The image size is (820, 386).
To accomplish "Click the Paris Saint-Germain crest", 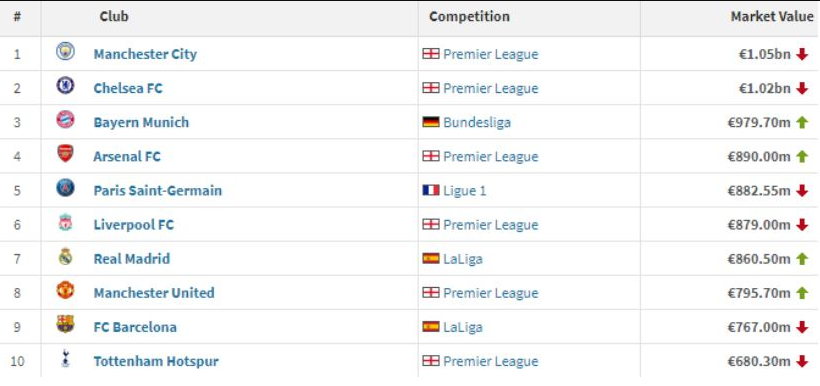I will point(65,188).
